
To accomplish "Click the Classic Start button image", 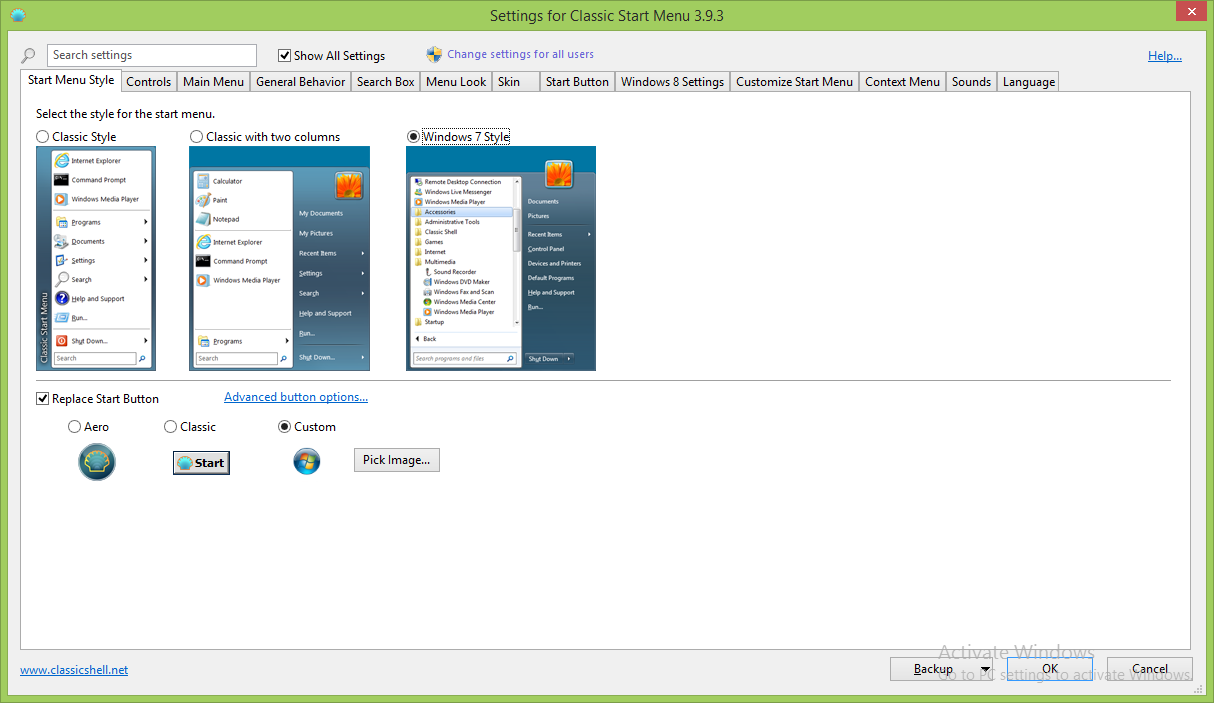I will coord(201,462).
